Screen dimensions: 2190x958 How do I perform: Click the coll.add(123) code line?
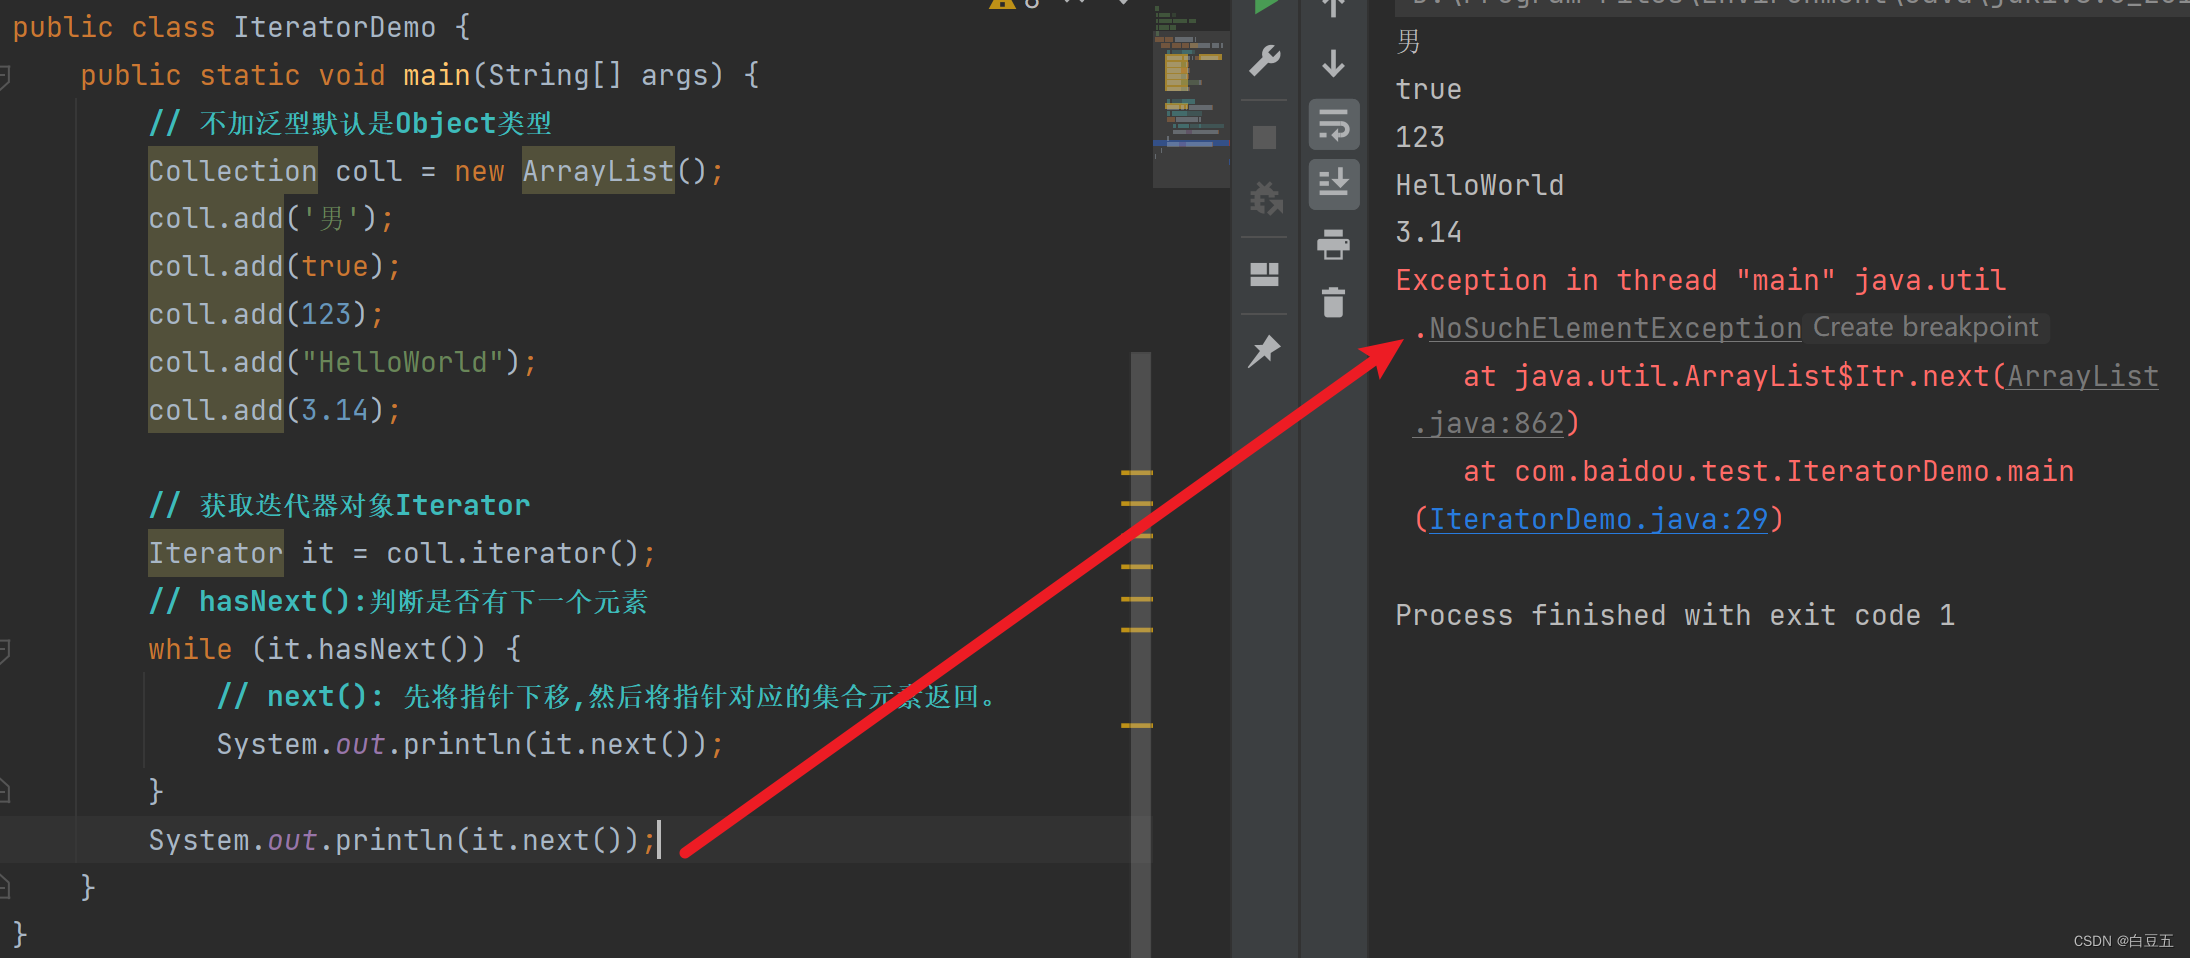[x=266, y=314]
